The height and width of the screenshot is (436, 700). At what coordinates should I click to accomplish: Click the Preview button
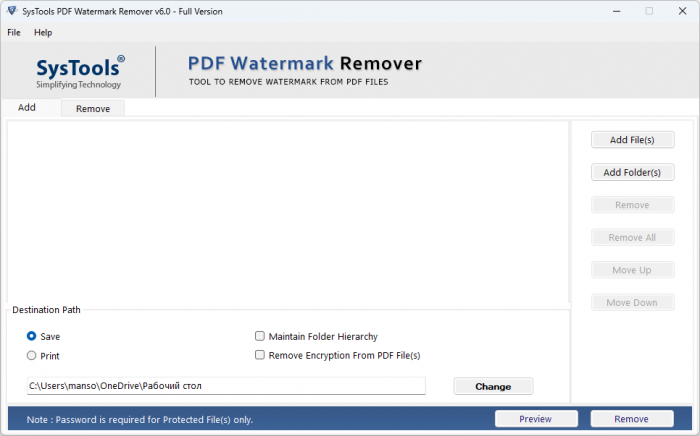pyautogui.click(x=536, y=419)
